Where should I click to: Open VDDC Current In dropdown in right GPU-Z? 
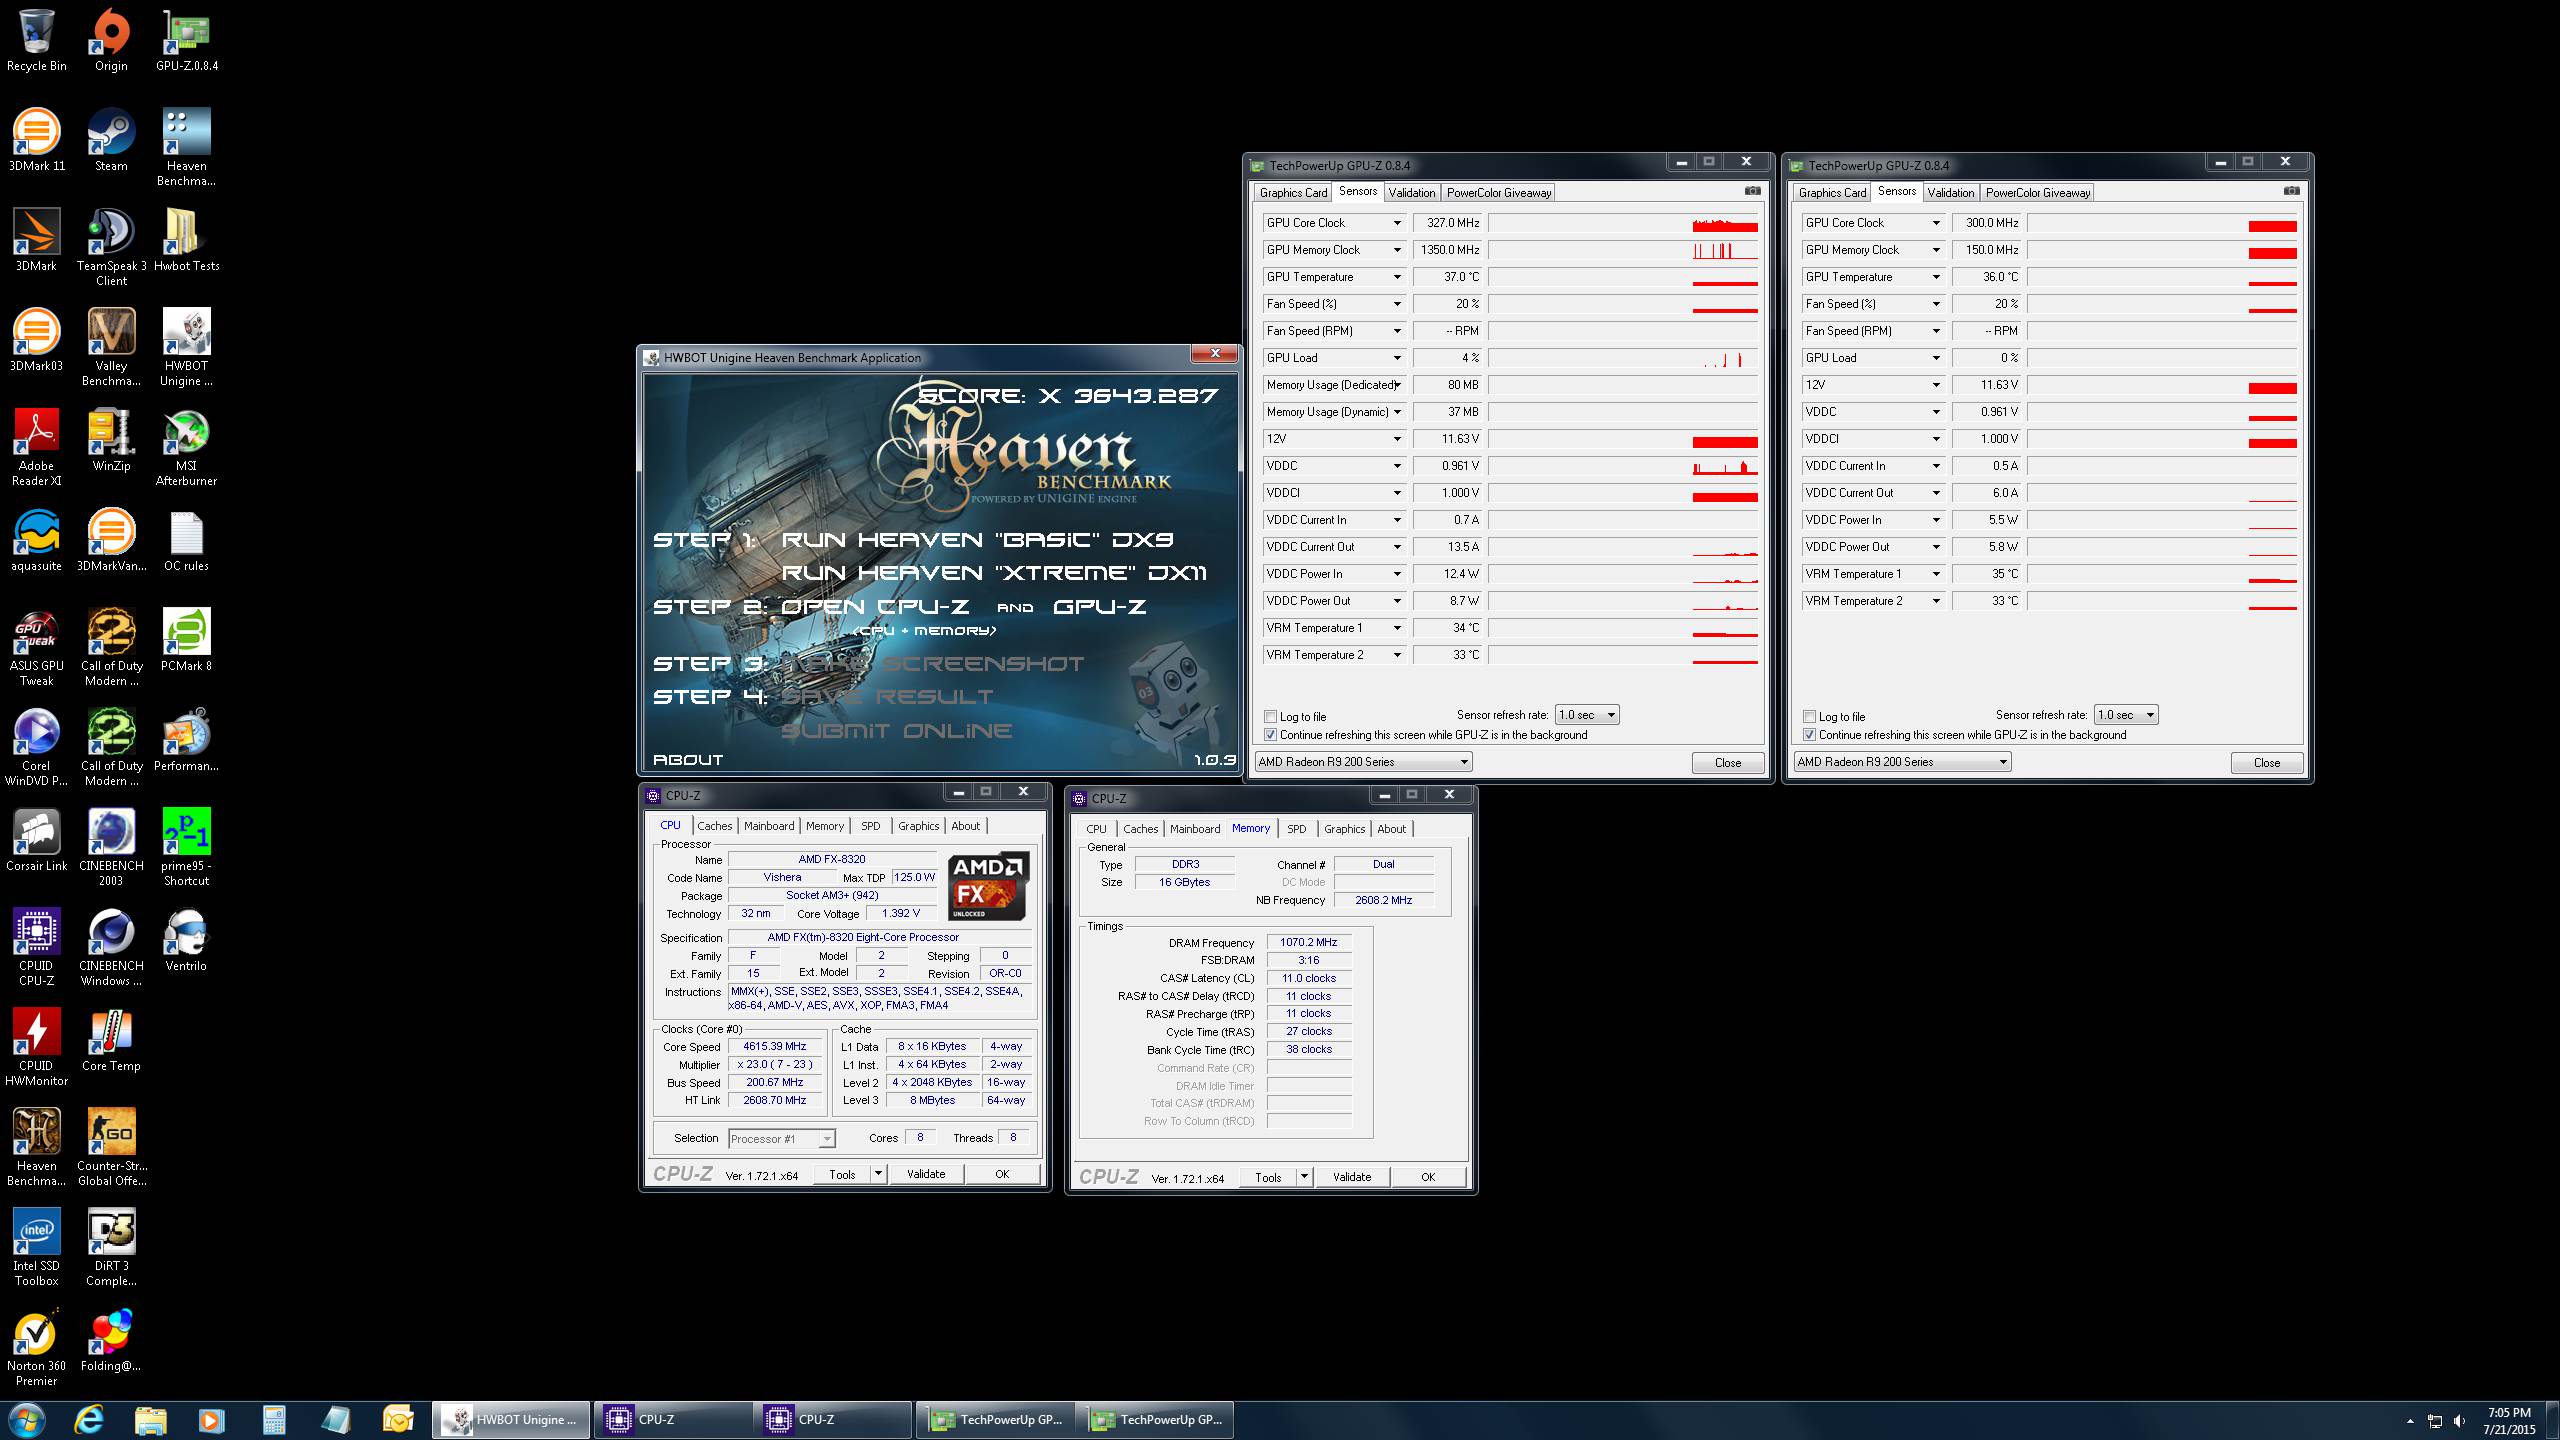coord(1936,466)
